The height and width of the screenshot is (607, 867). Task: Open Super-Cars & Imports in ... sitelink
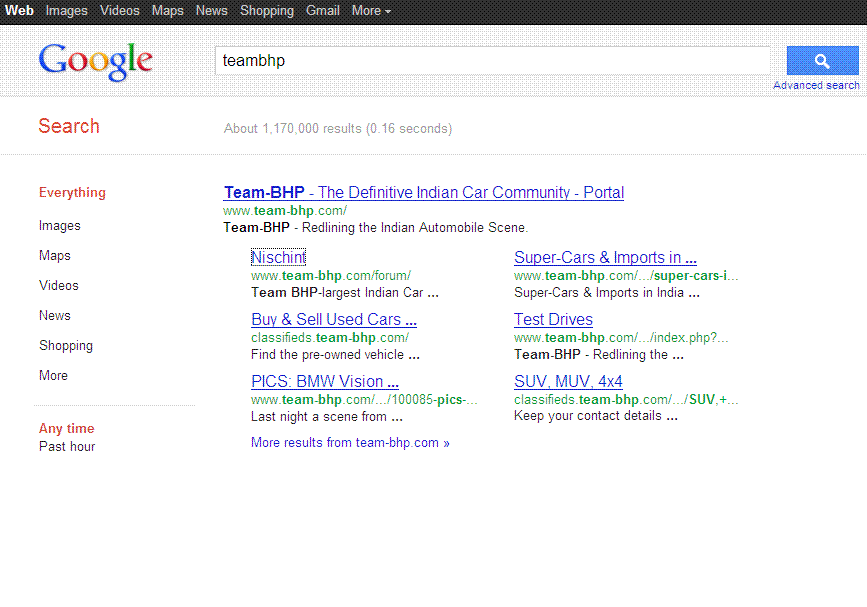coord(605,257)
